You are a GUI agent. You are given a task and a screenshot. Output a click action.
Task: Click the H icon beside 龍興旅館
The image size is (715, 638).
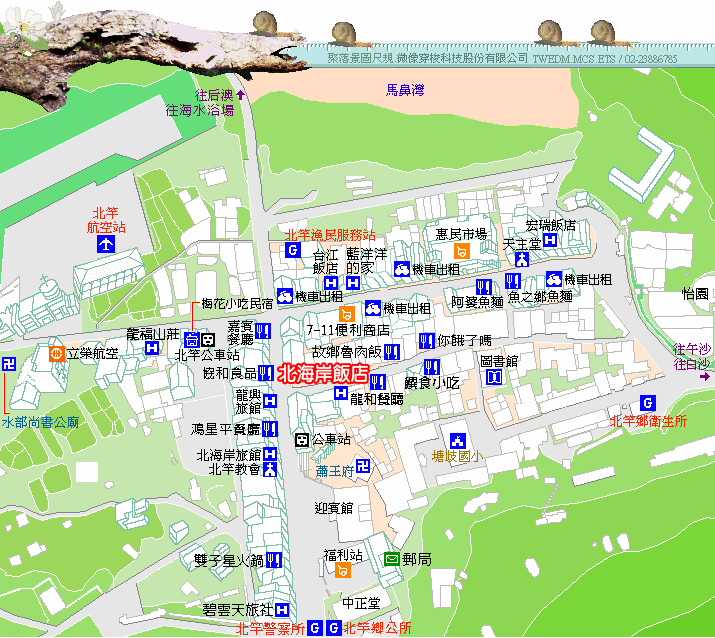(x=269, y=401)
